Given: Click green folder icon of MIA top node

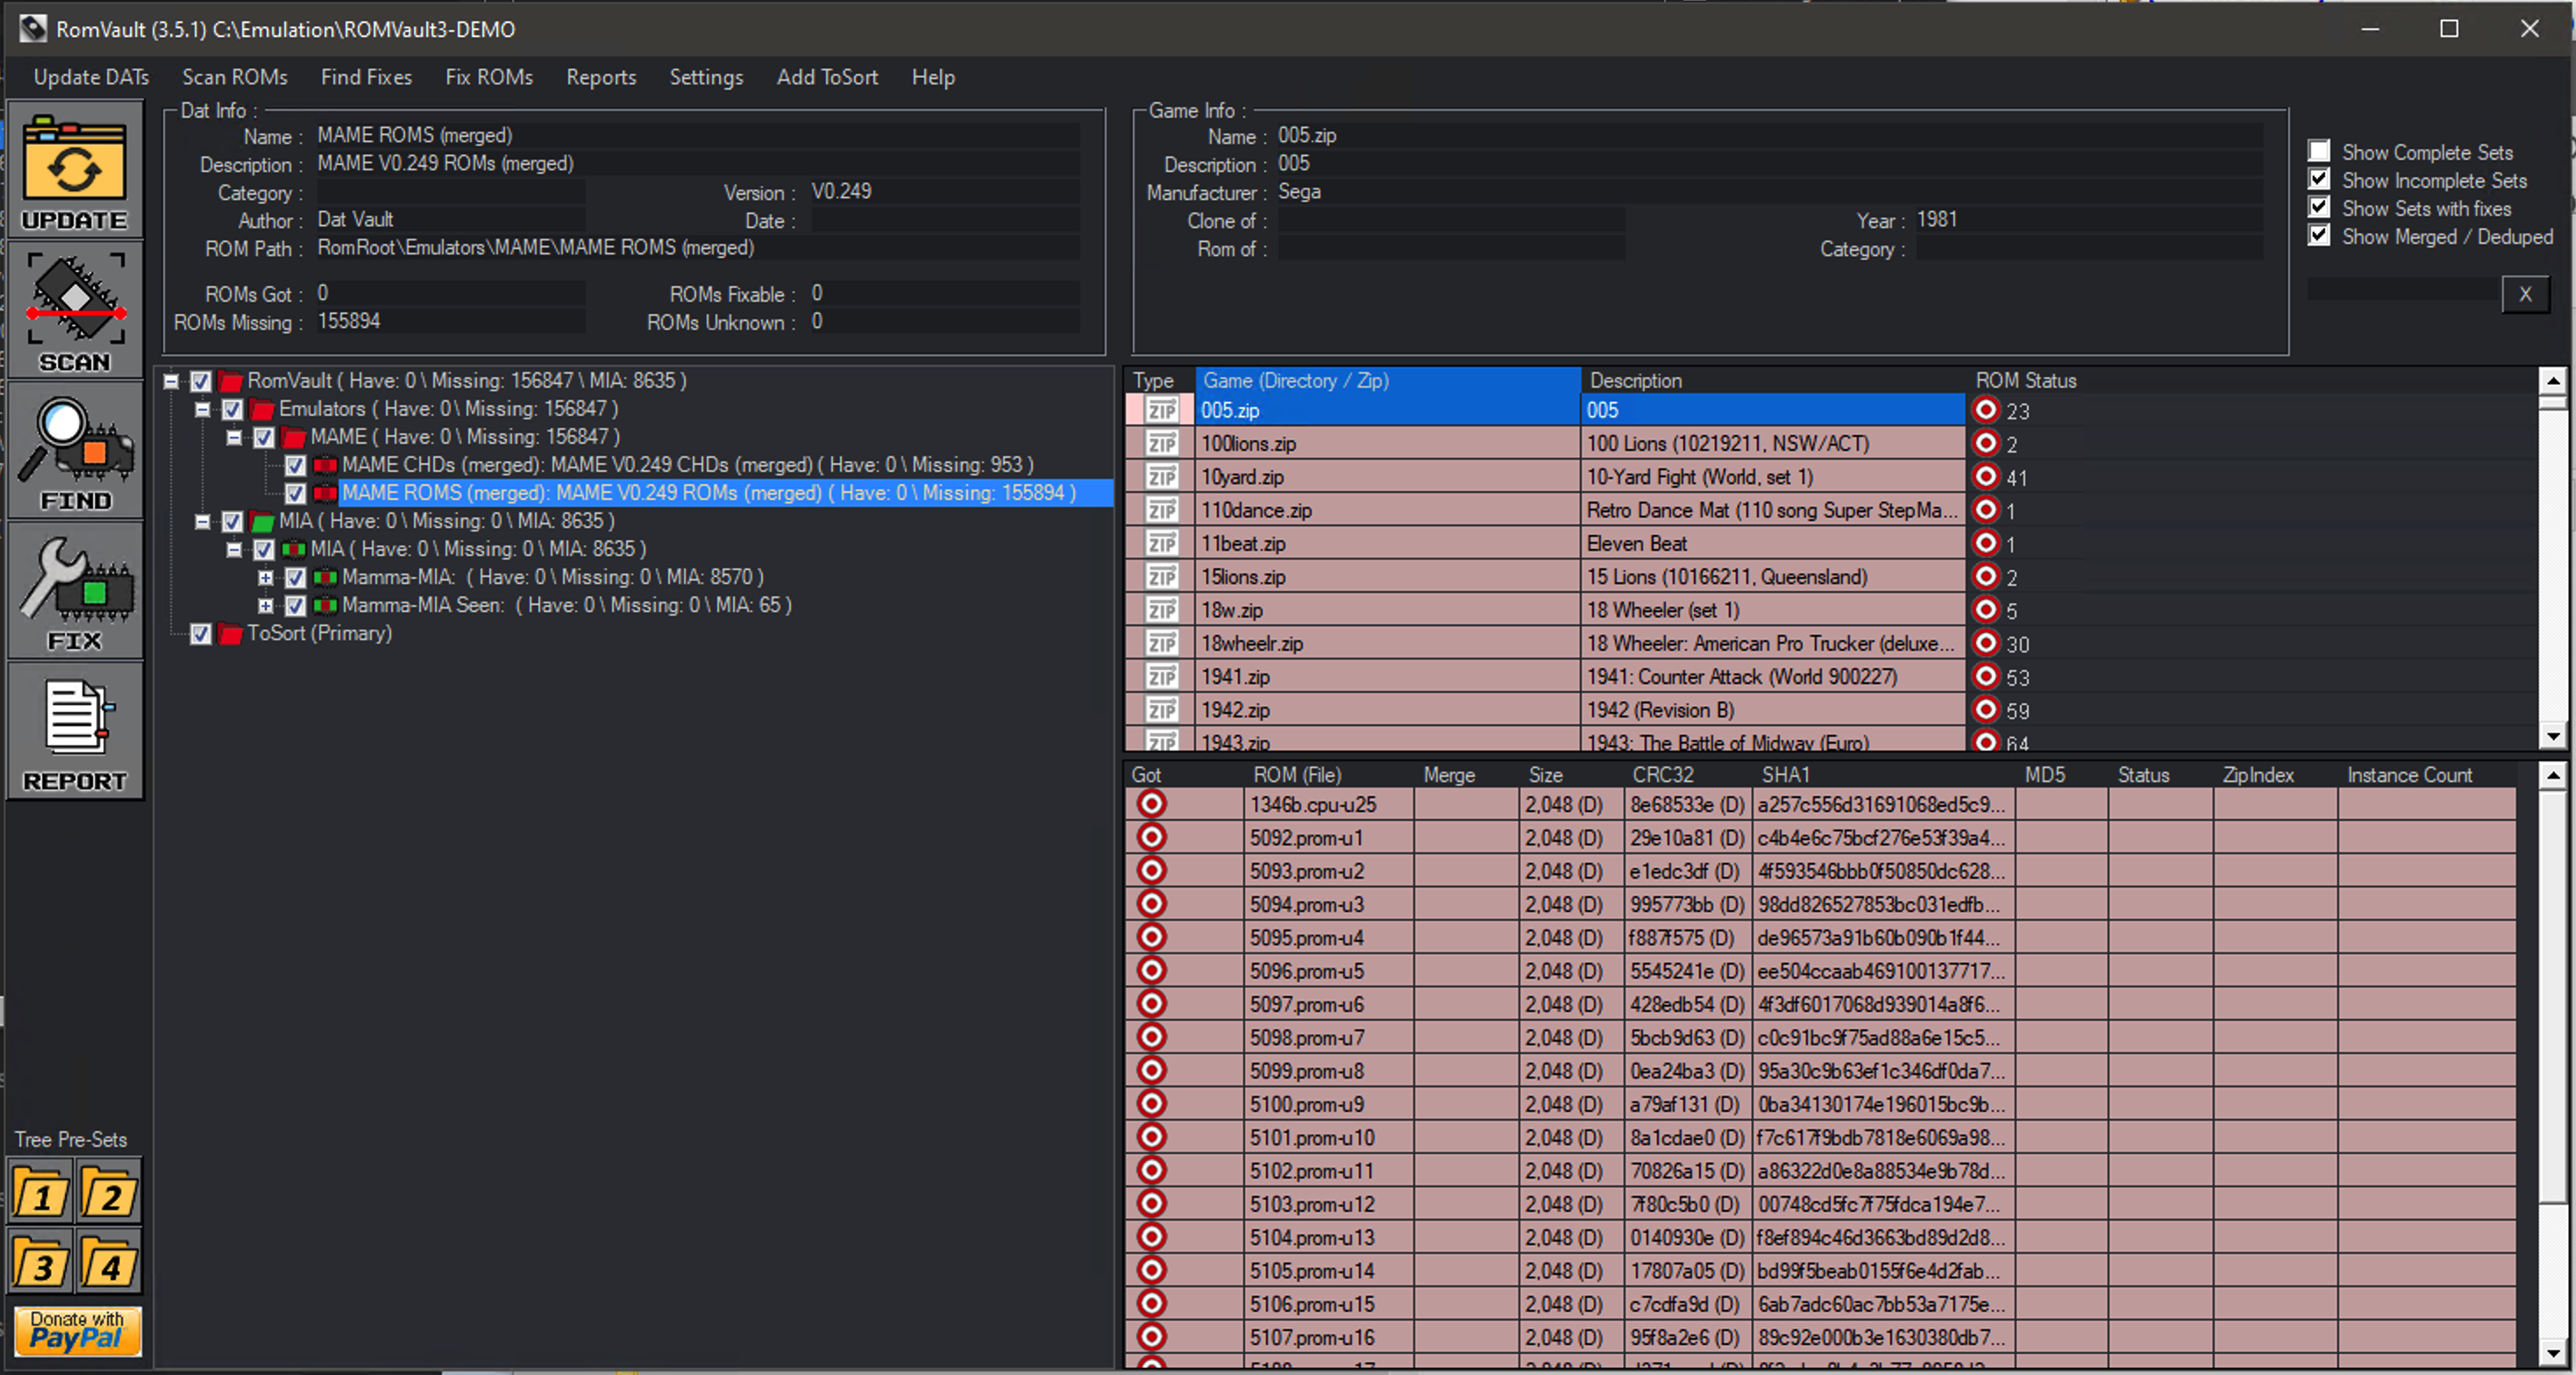Looking at the screenshot, I should tap(263, 521).
